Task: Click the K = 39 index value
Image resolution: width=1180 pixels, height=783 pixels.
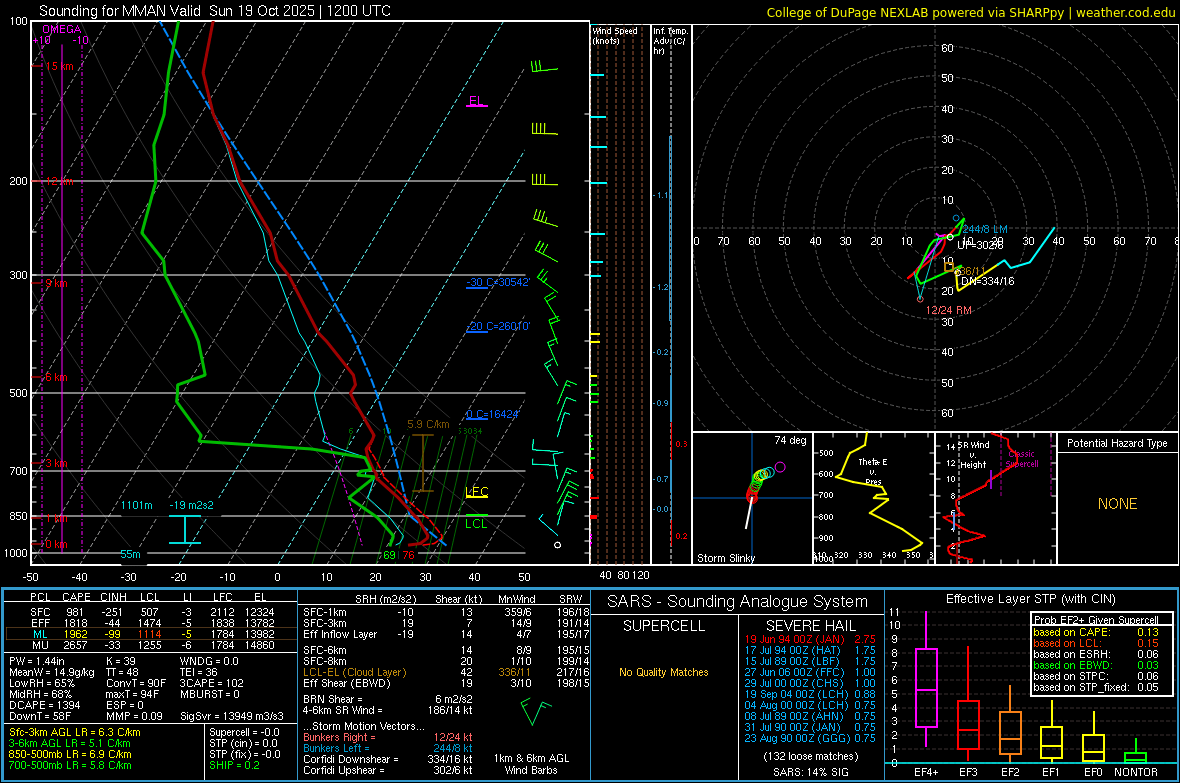Action: 120,661
